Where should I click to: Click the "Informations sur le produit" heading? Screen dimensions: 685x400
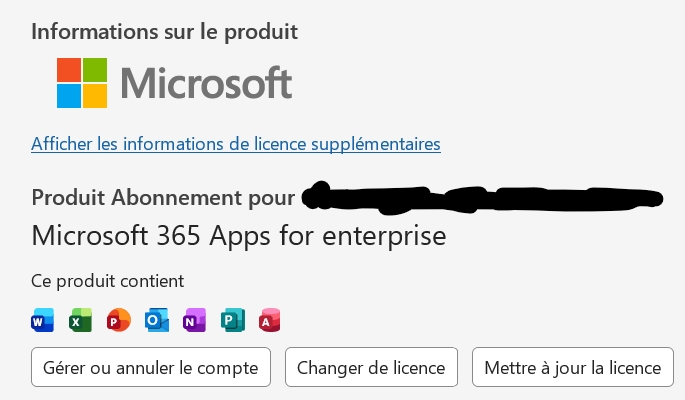pos(165,30)
